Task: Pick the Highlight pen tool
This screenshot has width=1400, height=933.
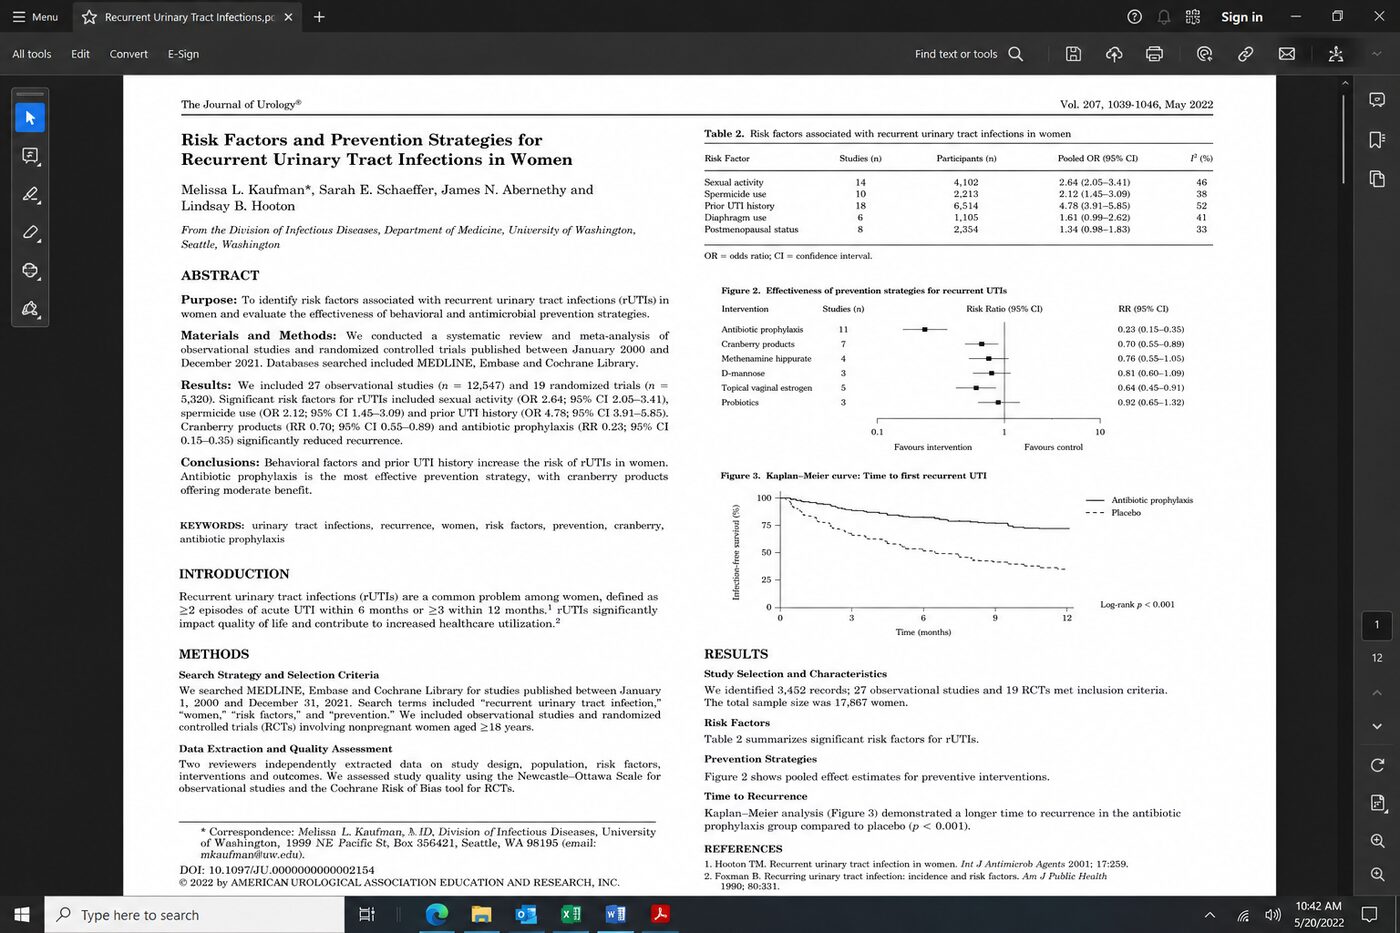Action: 30,194
